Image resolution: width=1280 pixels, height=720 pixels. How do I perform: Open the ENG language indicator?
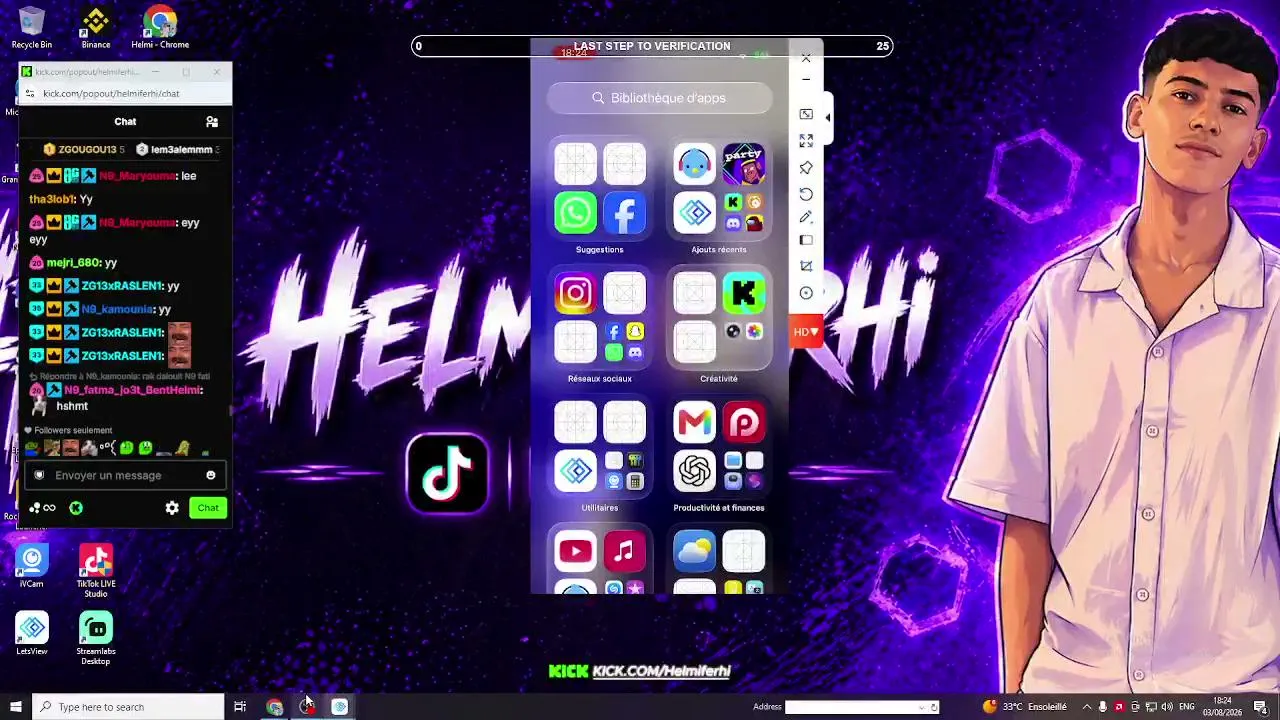coord(1187,707)
